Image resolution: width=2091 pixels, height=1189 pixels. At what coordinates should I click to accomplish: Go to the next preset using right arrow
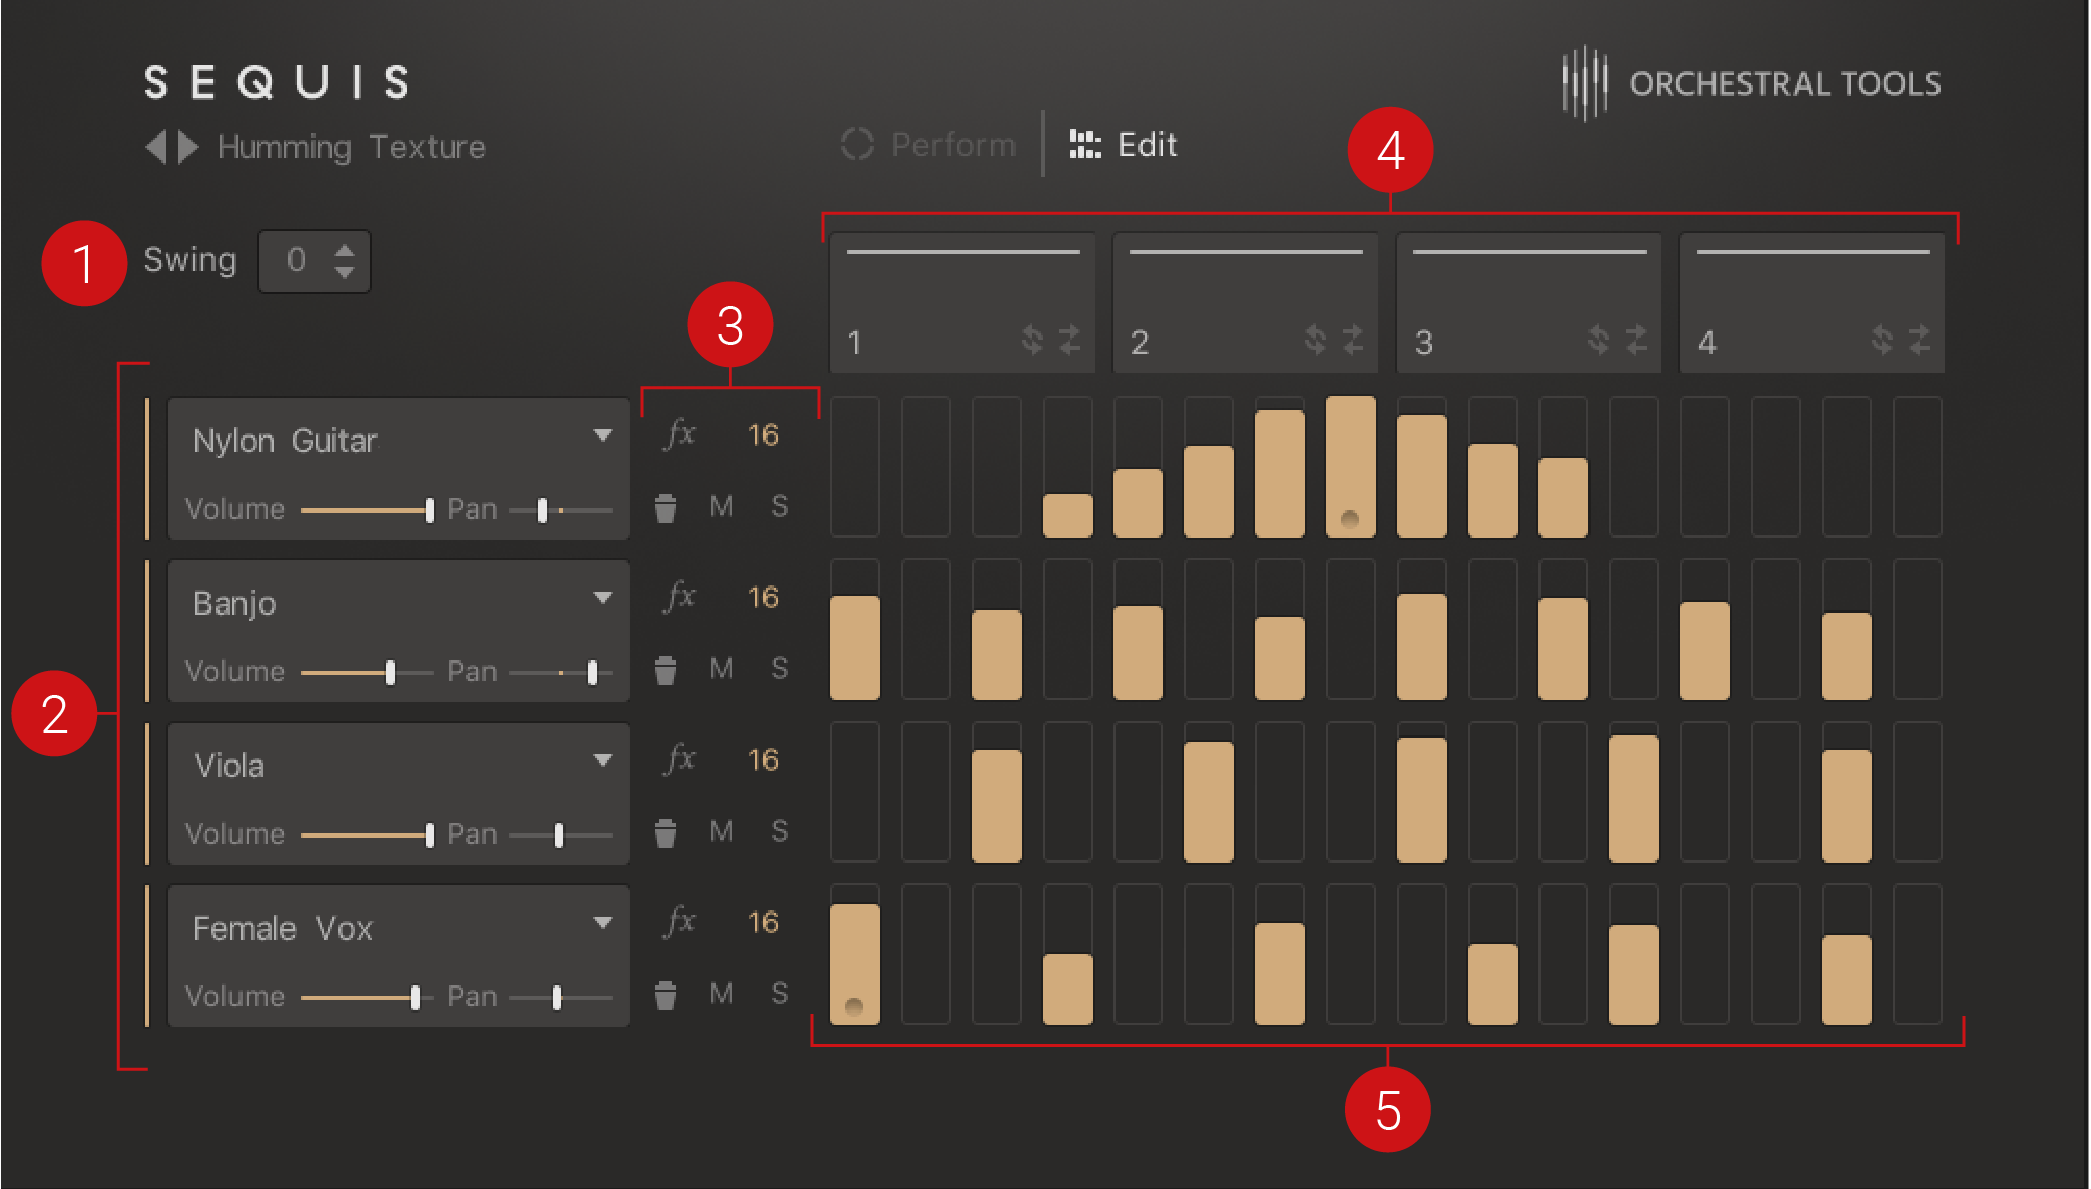tap(188, 147)
